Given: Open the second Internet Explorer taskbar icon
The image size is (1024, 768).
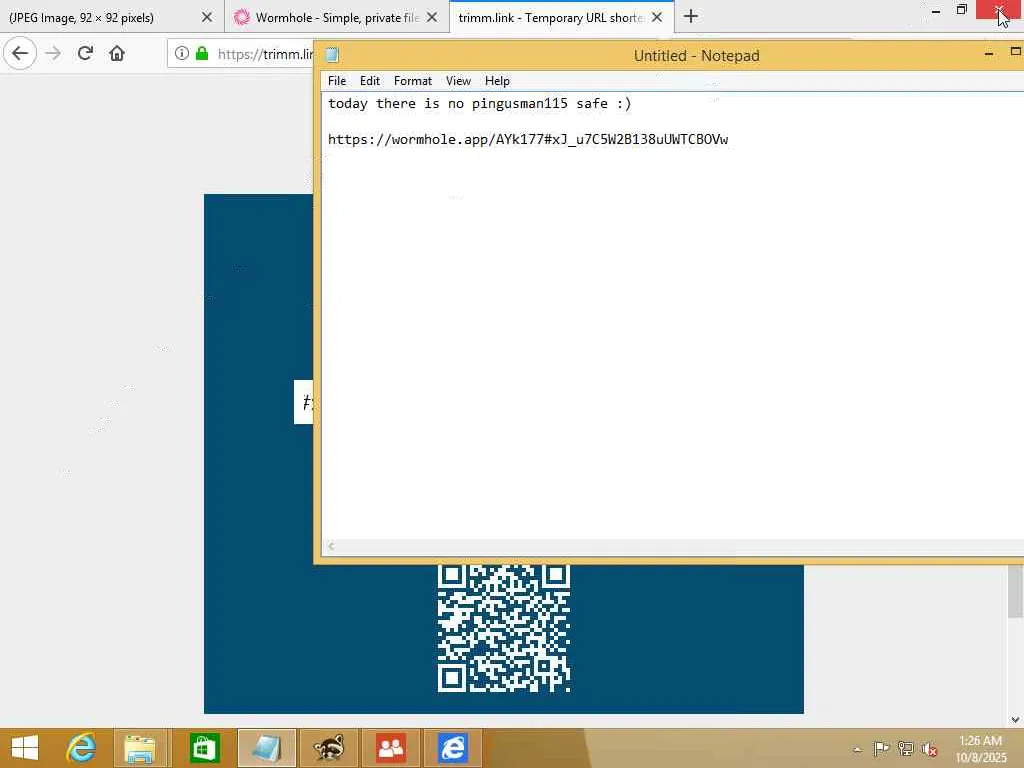Looking at the screenshot, I should (x=453, y=748).
